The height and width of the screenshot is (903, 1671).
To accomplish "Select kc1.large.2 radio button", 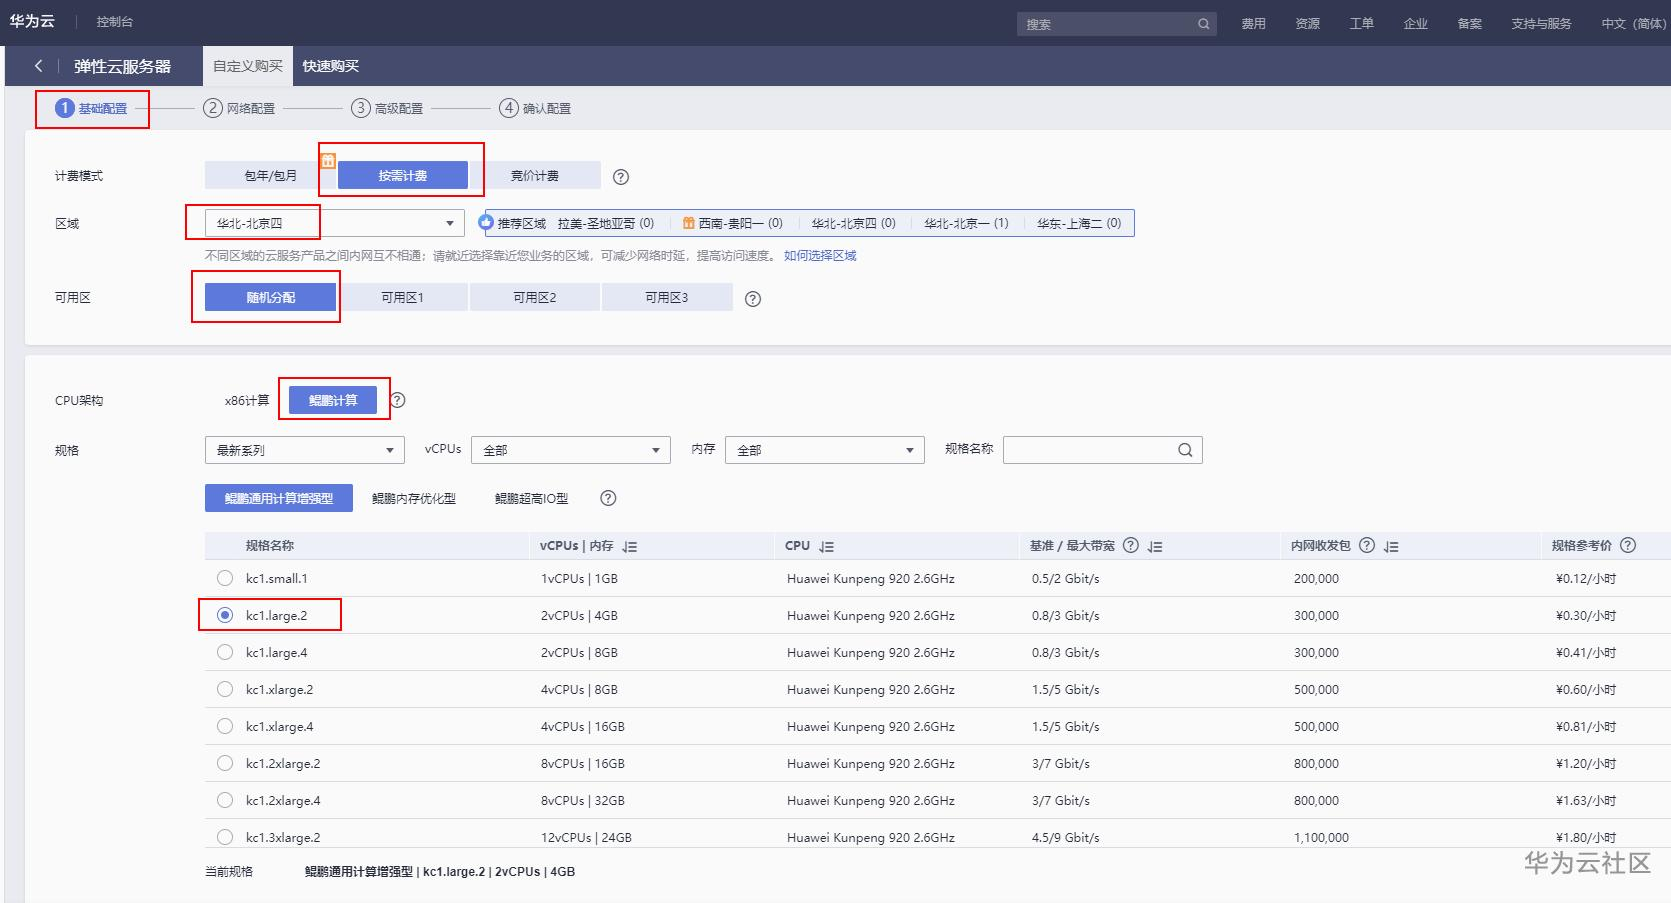I will pyautogui.click(x=225, y=615).
